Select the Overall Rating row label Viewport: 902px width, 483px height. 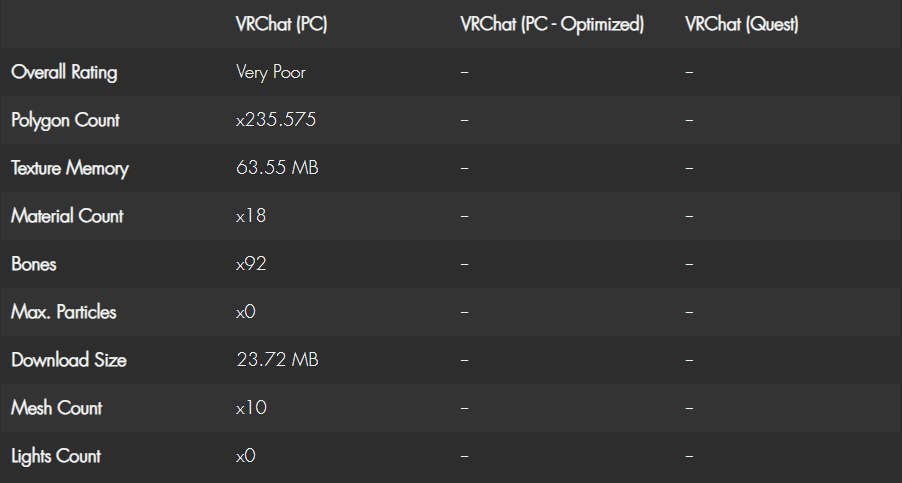tap(64, 72)
